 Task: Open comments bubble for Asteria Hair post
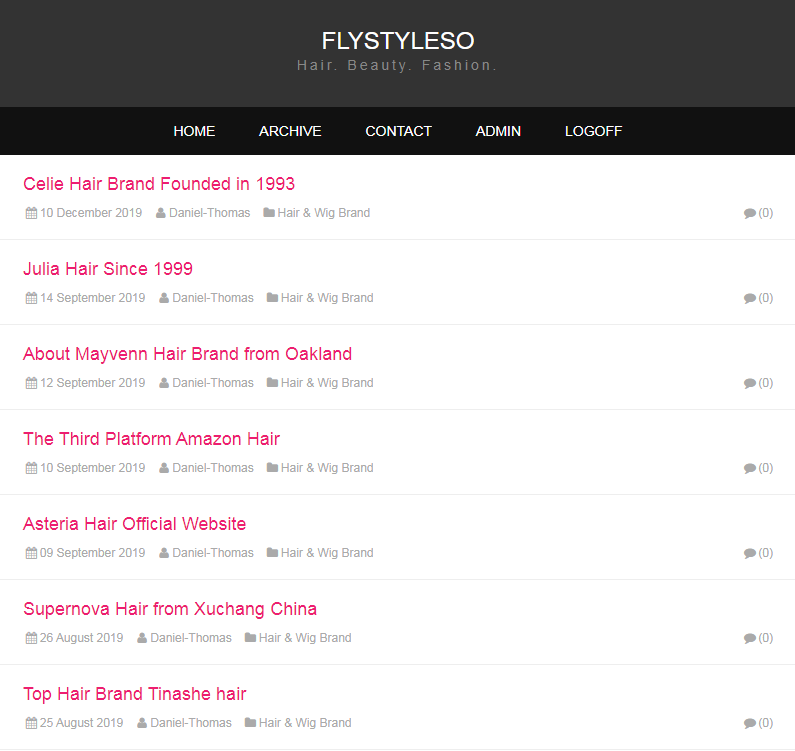click(750, 553)
